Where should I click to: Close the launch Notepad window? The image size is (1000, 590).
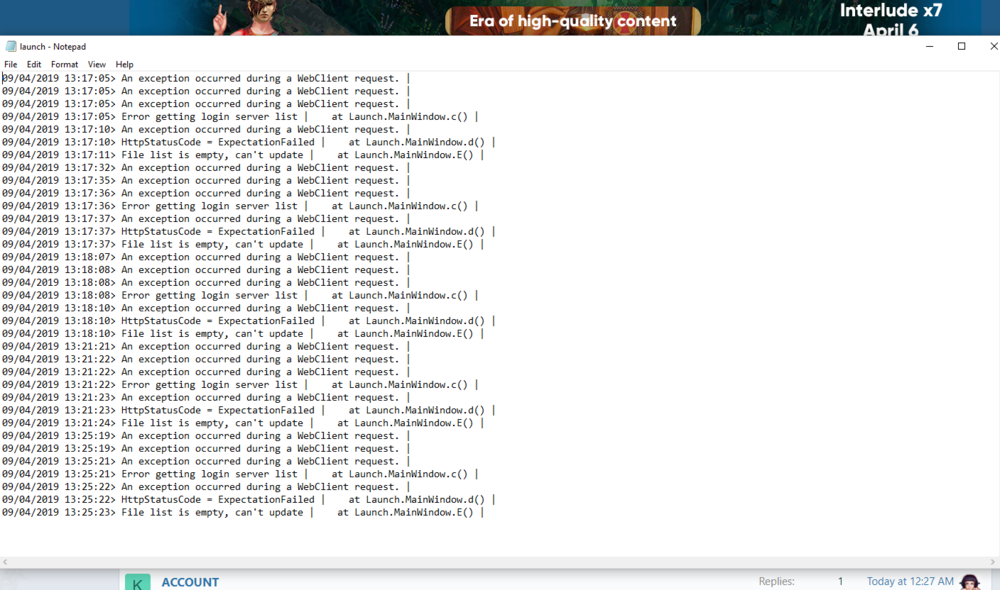pos(992,47)
